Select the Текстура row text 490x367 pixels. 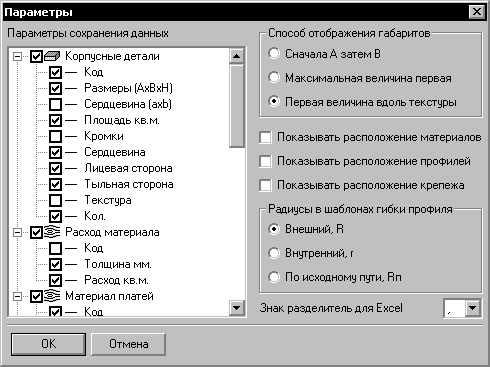tap(108, 200)
